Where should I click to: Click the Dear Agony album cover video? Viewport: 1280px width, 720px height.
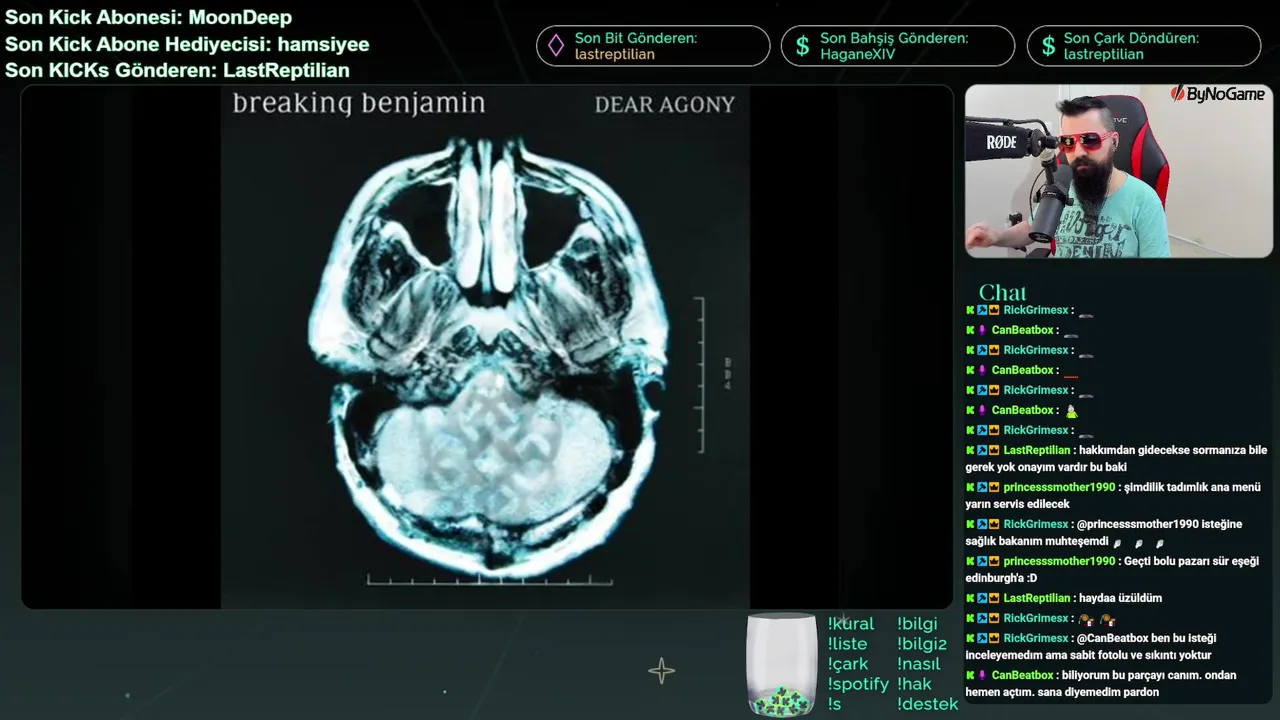485,347
